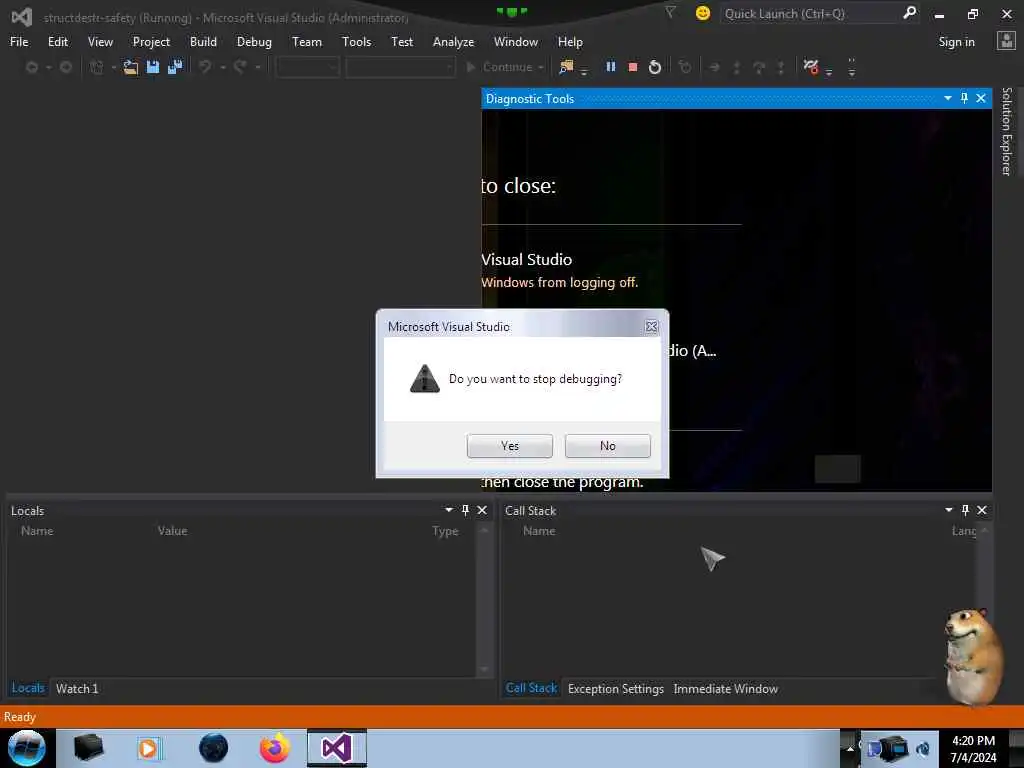Viewport: 1024px width, 768px height.
Task: Click the Undo toolbar icon
Action: point(205,67)
